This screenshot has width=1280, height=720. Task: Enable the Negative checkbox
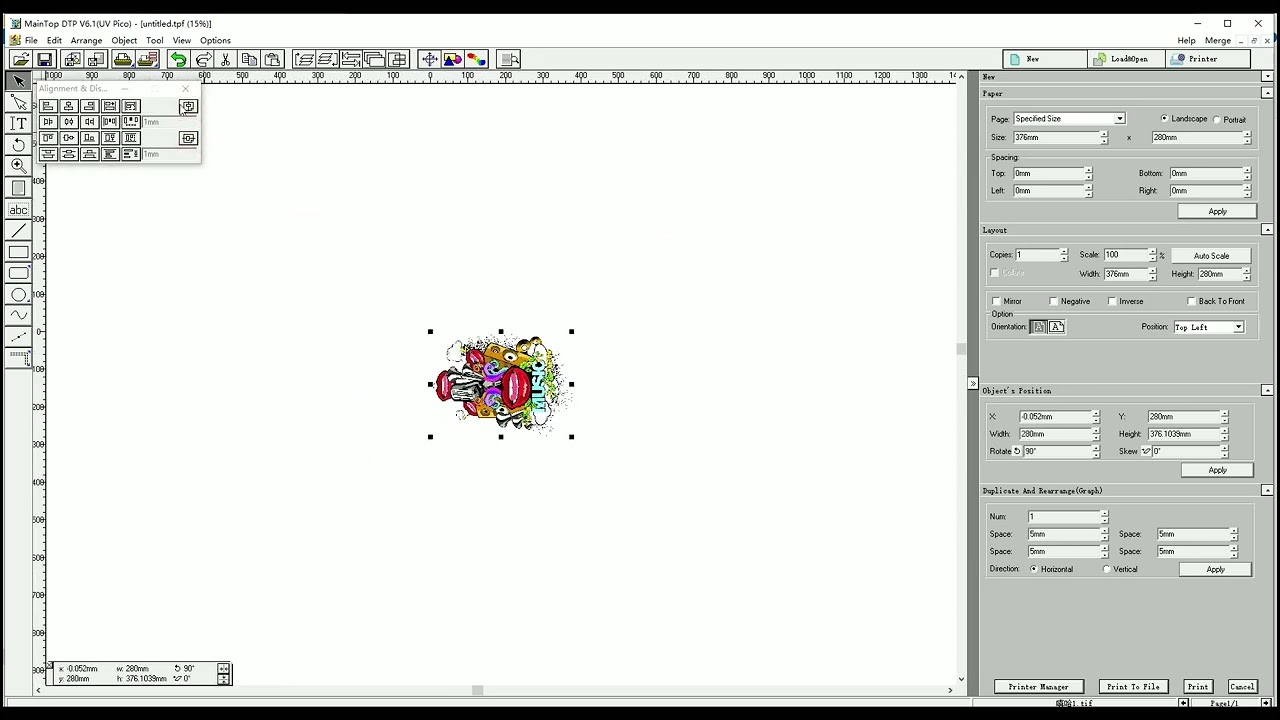1054,301
